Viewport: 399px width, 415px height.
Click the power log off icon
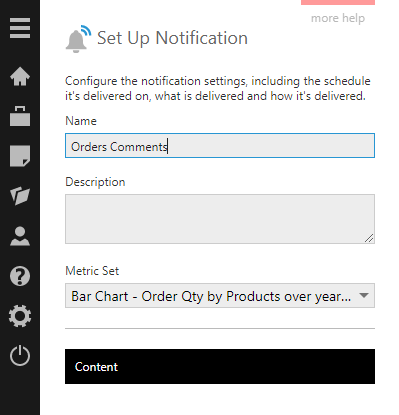pyautogui.click(x=20, y=356)
